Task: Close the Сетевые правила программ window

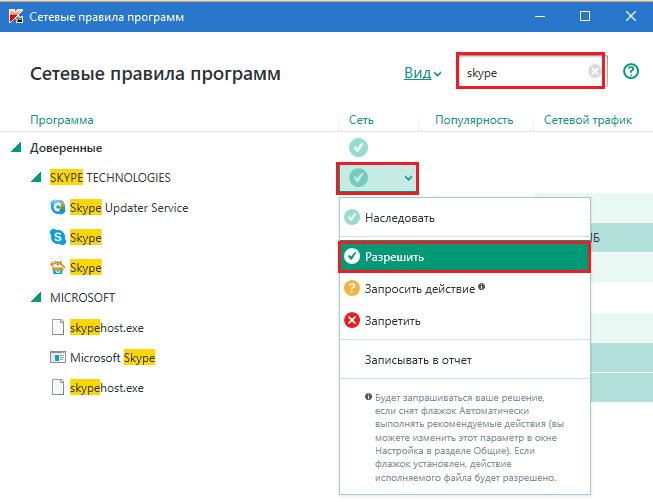Action: click(x=631, y=16)
